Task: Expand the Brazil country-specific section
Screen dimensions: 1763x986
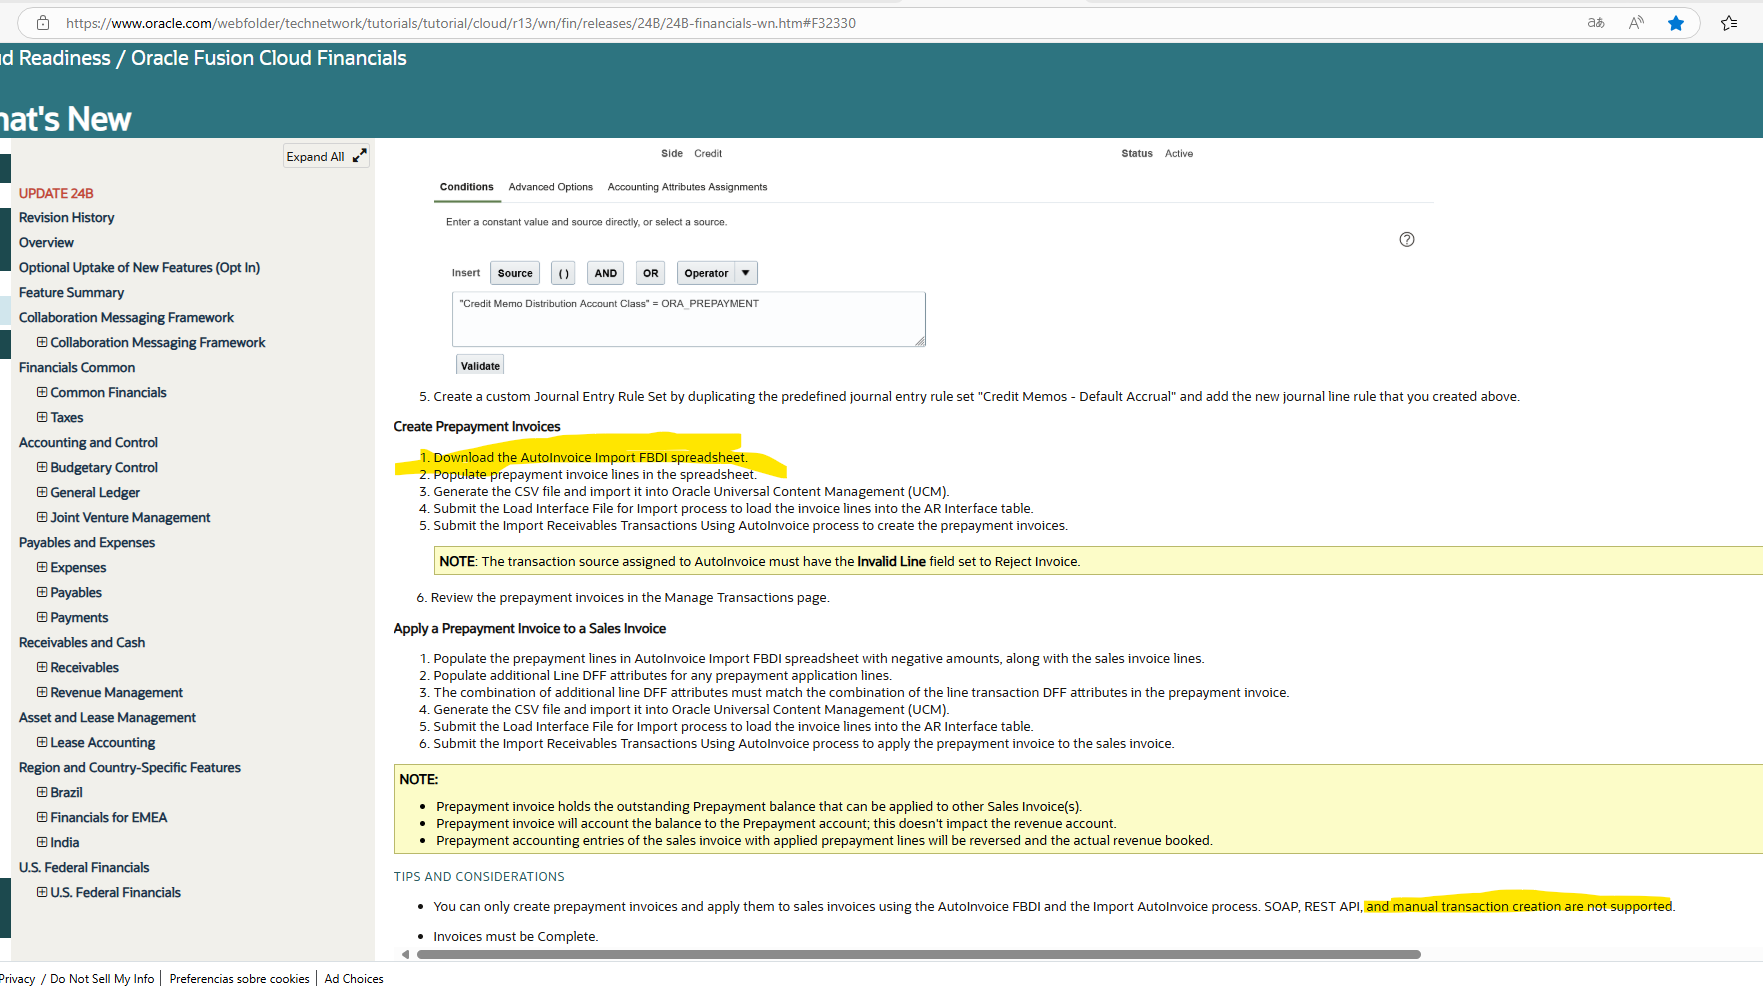Action: (x=41, y=792)
